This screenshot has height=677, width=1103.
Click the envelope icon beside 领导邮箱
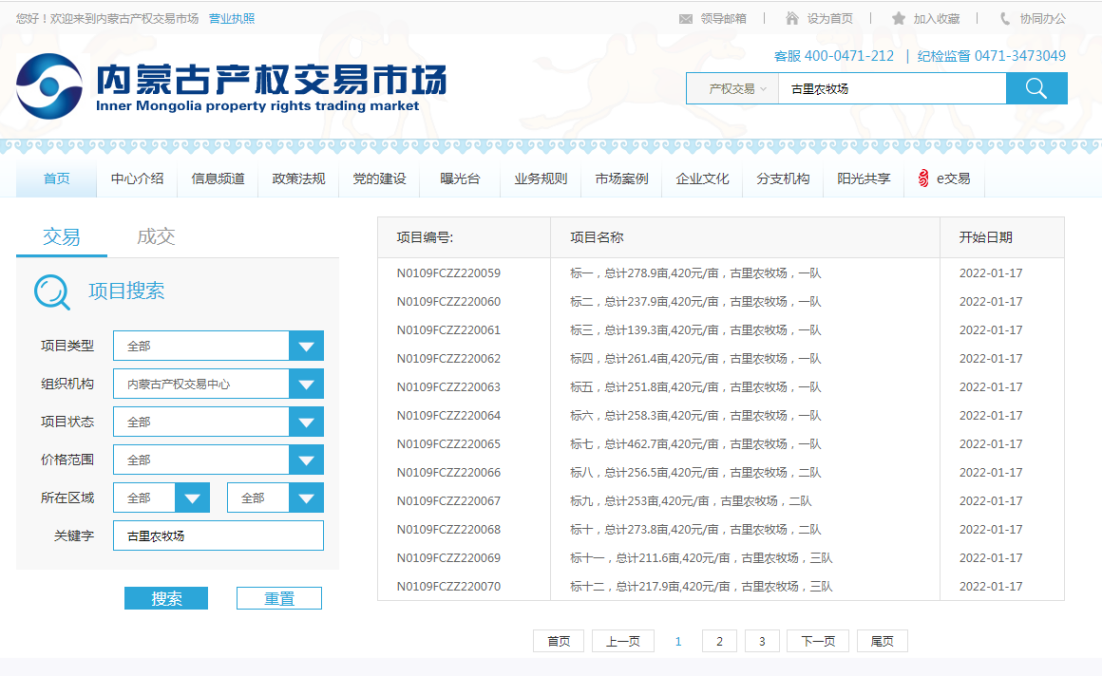coord(686,19)
